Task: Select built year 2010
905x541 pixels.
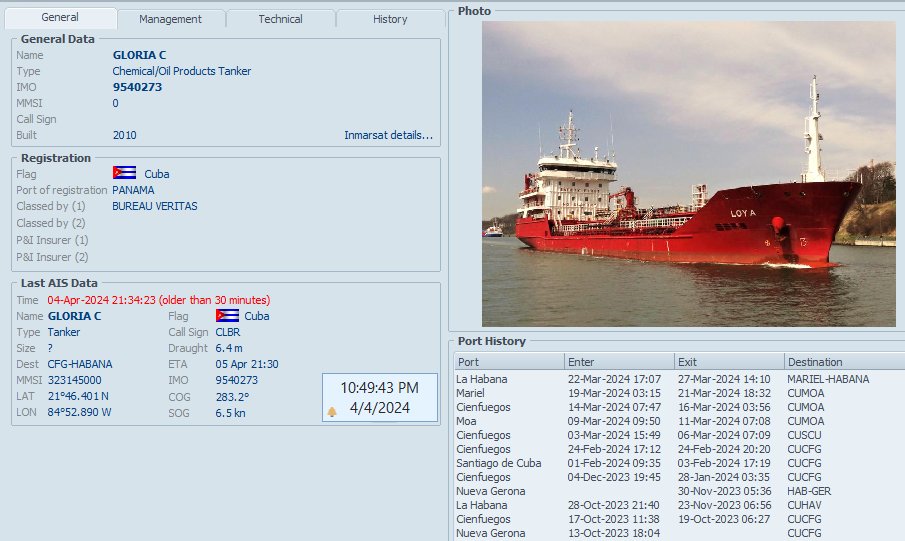Action: [x=125, y=135]
